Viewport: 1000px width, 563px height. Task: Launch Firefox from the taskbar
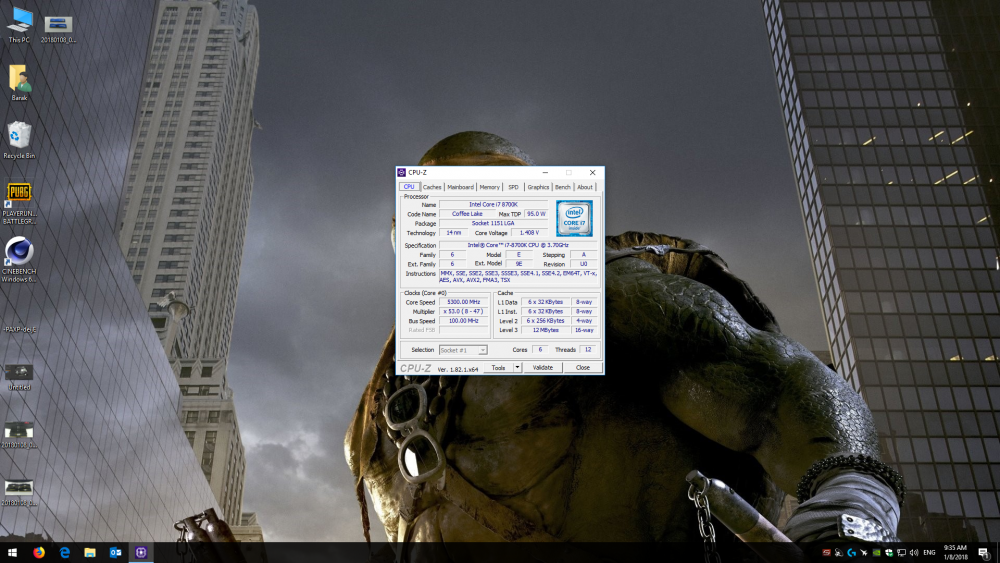tap(39, 552)
